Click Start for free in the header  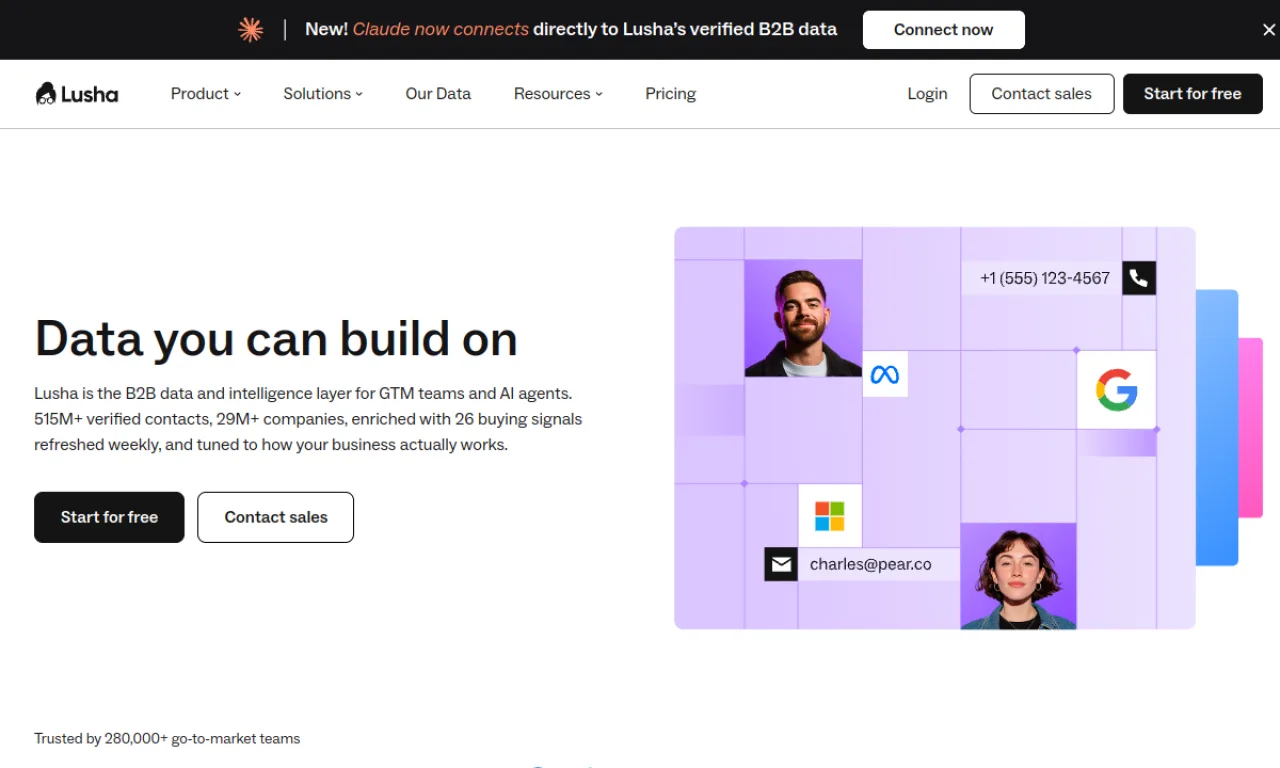(x=1192, y=94)
